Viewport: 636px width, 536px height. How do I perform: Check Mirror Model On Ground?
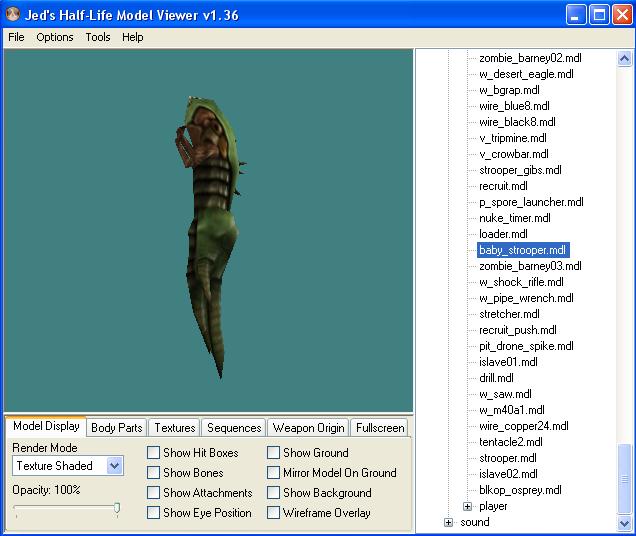[274, 473]
